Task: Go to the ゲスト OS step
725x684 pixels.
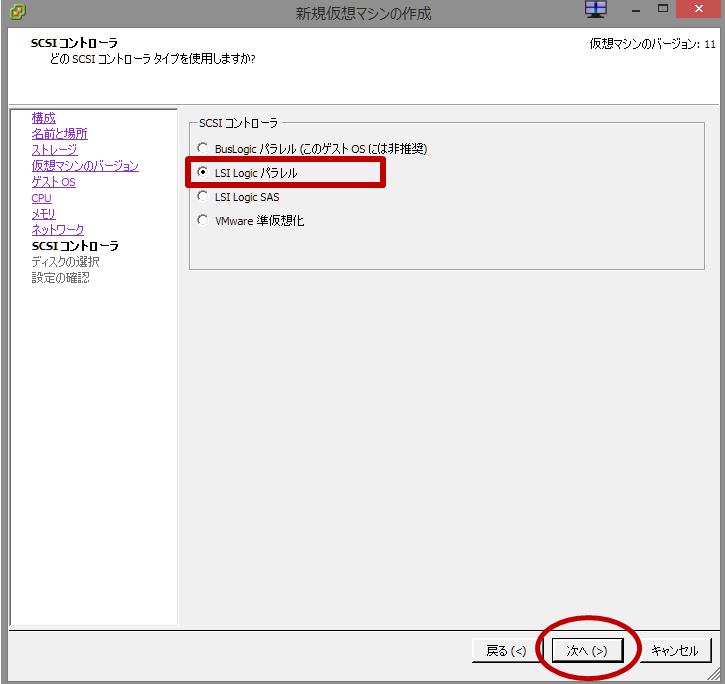Action: pos(53,182)
